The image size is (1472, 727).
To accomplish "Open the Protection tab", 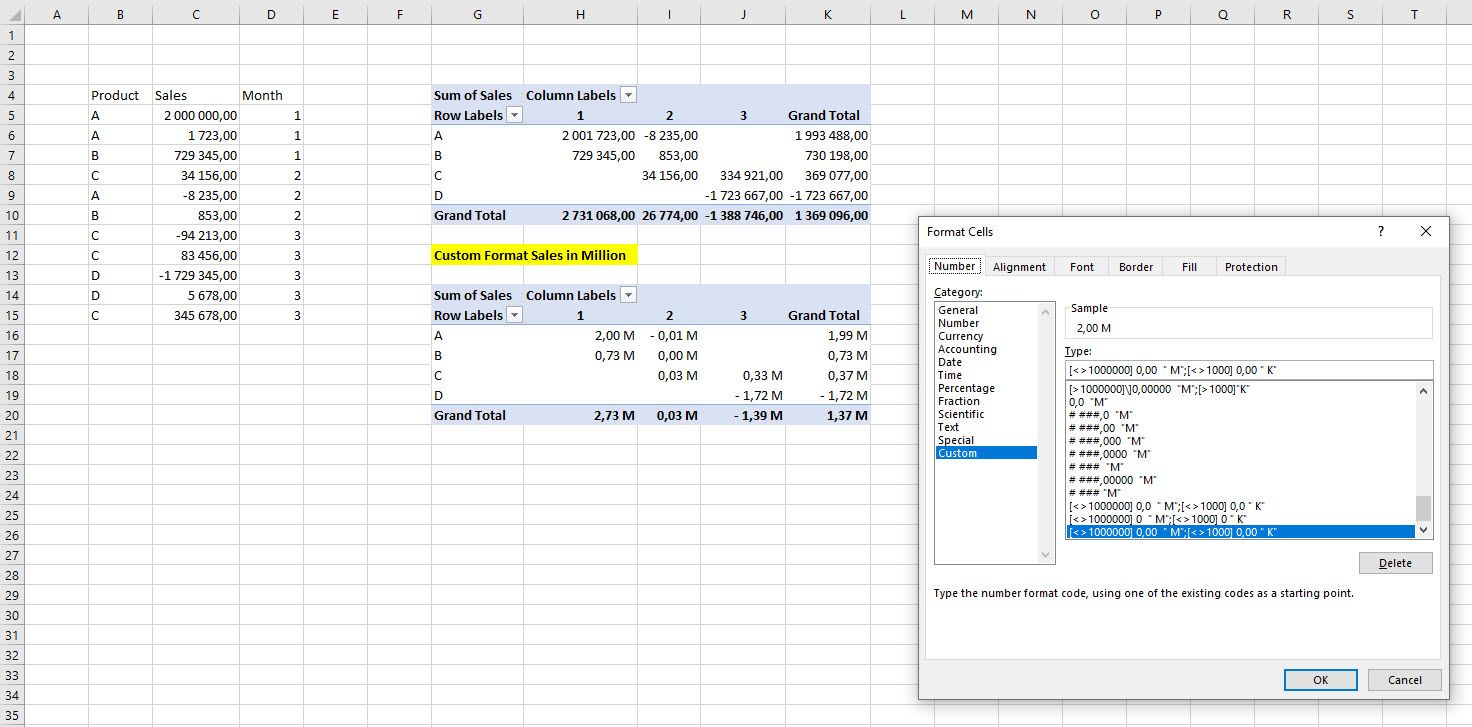I will 1251,267.
